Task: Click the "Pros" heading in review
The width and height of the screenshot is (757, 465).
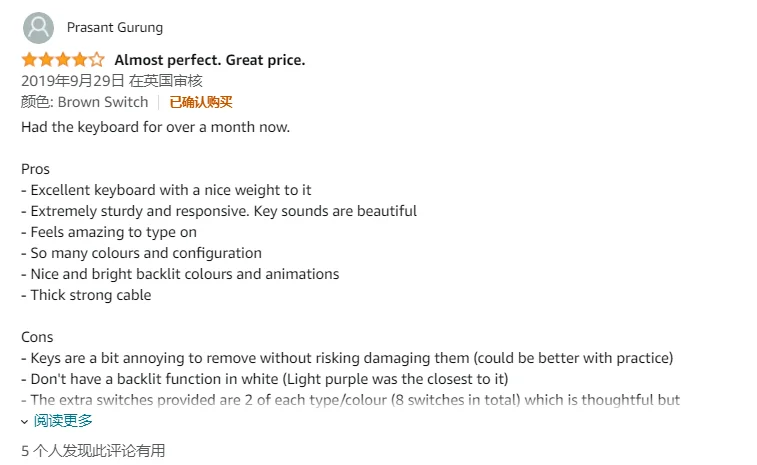Action: pos(35,169)
